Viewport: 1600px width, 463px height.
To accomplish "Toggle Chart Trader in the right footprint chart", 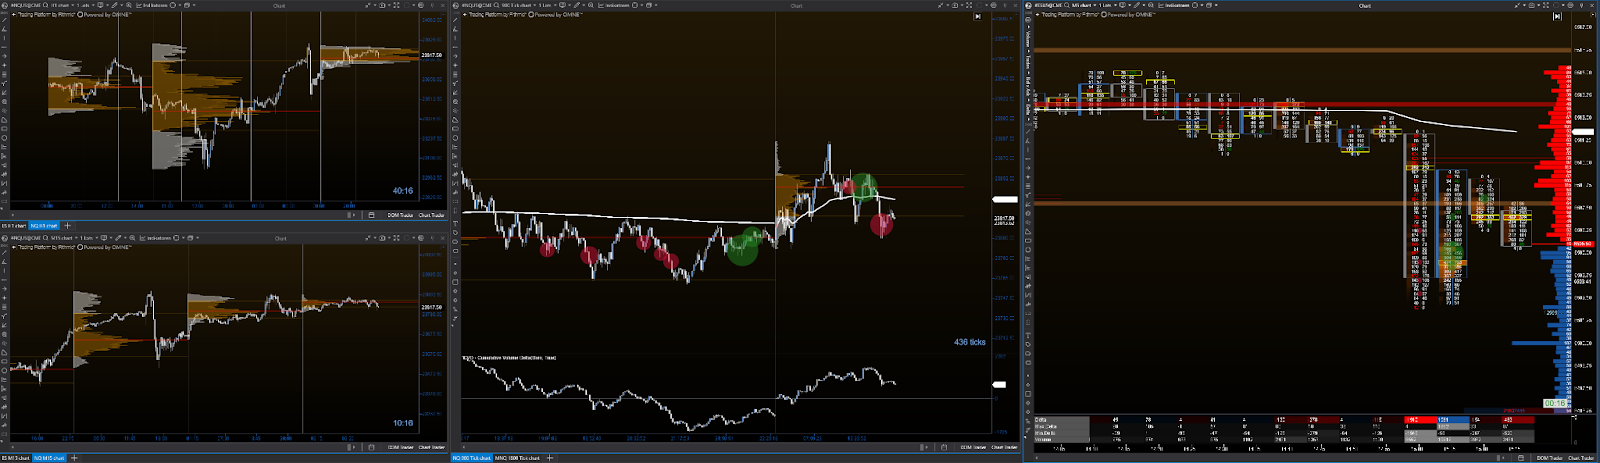I will pyautogui.click(x=1580, y=458).
